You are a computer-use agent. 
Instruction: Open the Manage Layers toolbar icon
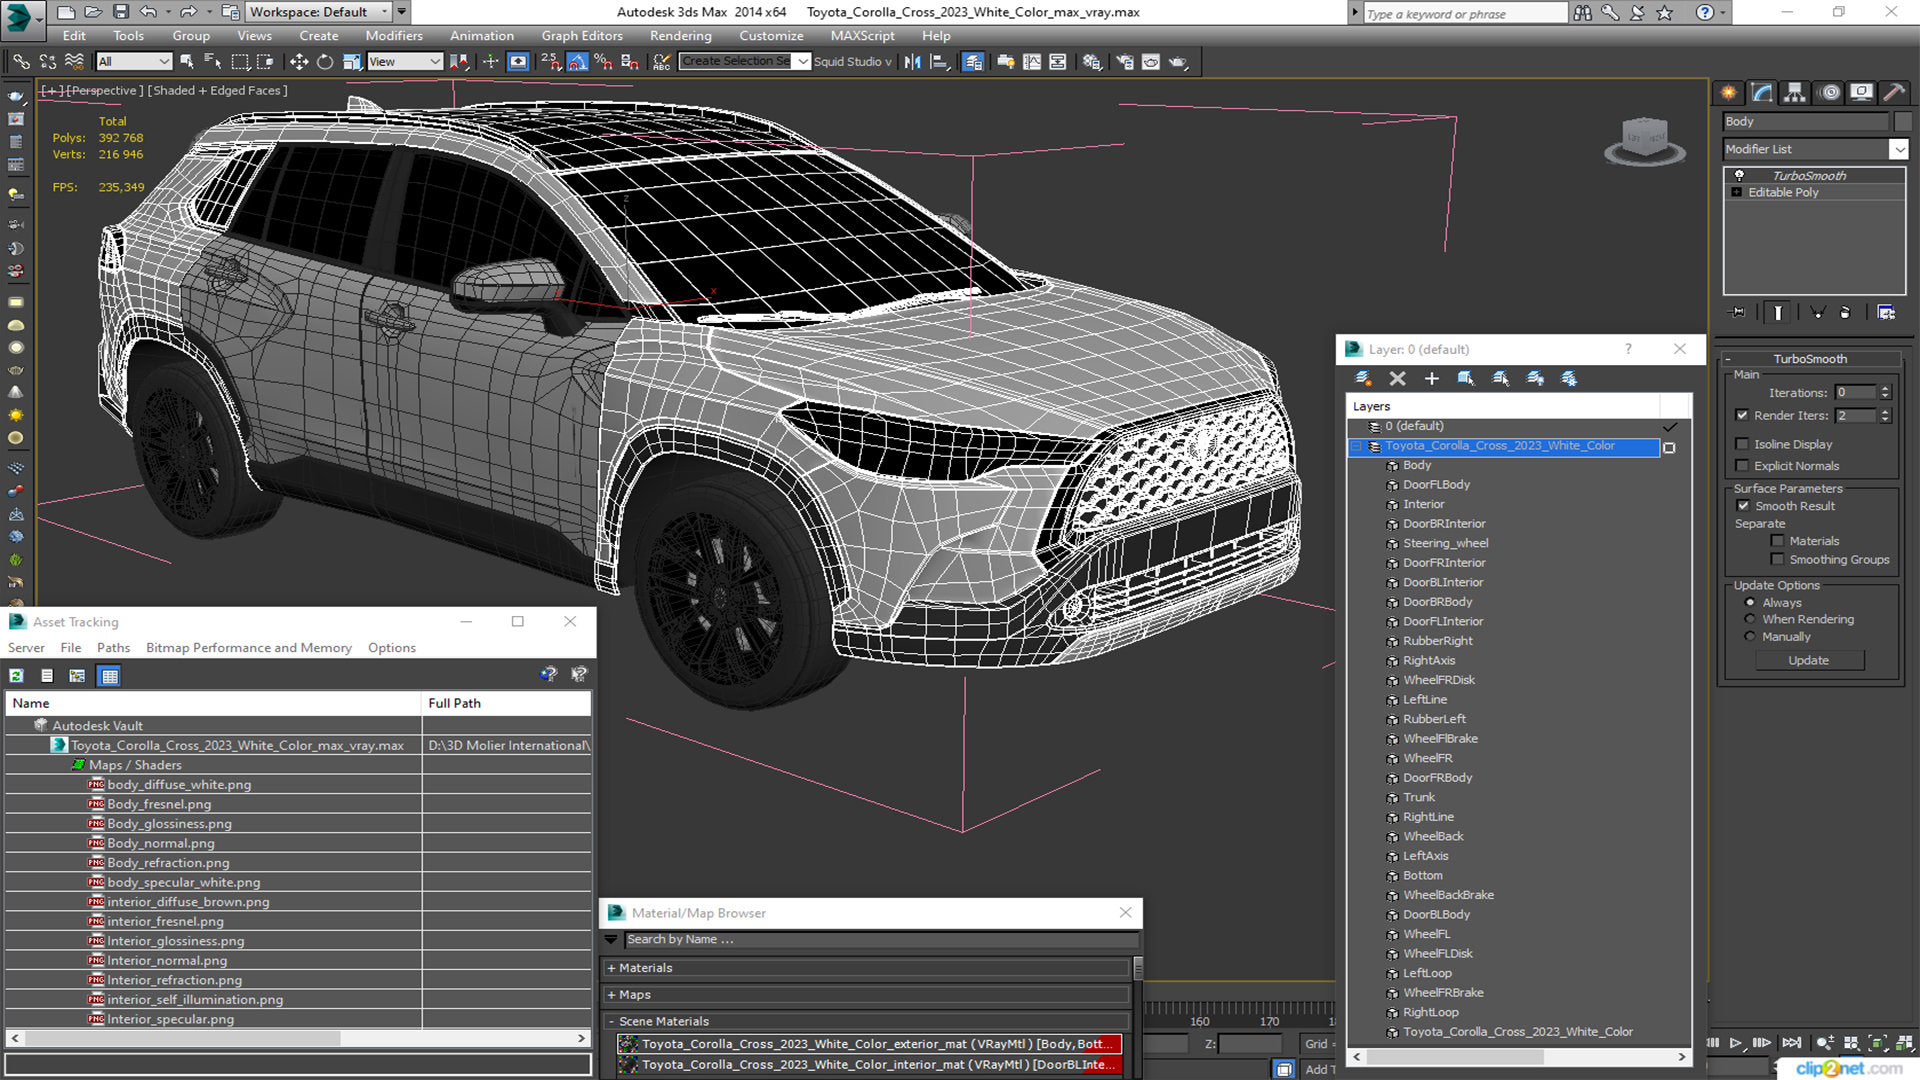coord(972,62)
